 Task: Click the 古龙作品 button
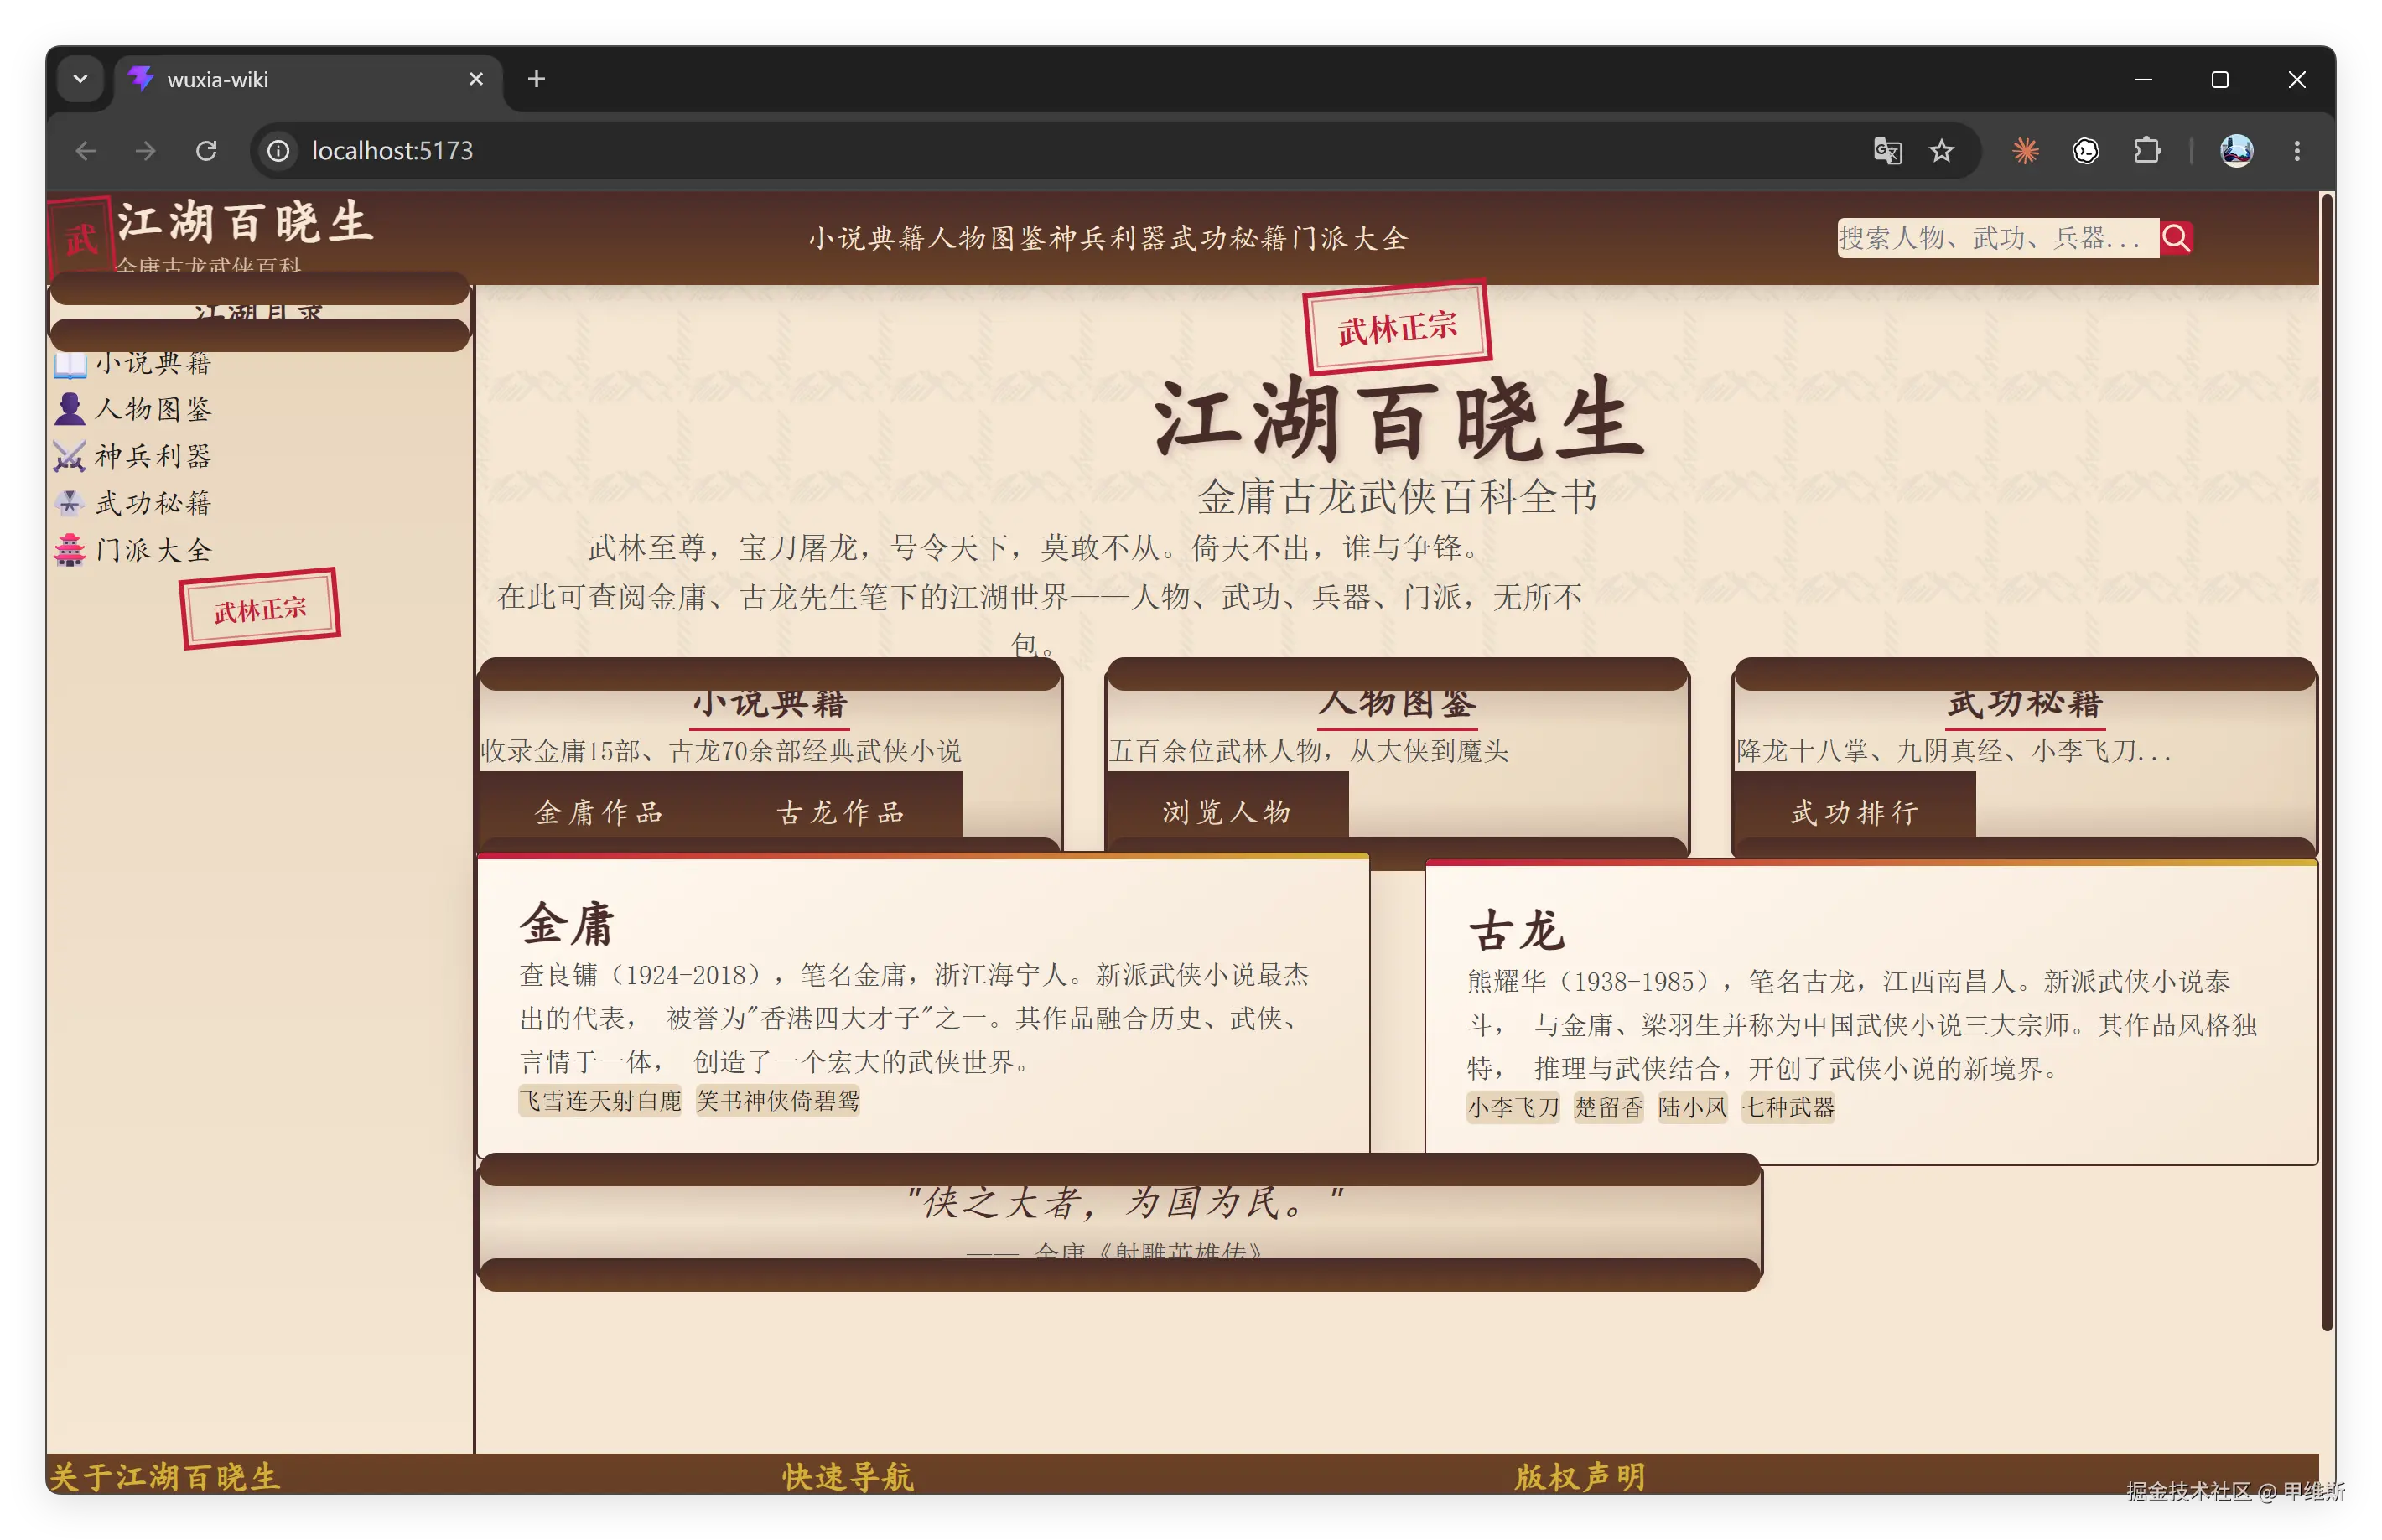click(841, 812)
